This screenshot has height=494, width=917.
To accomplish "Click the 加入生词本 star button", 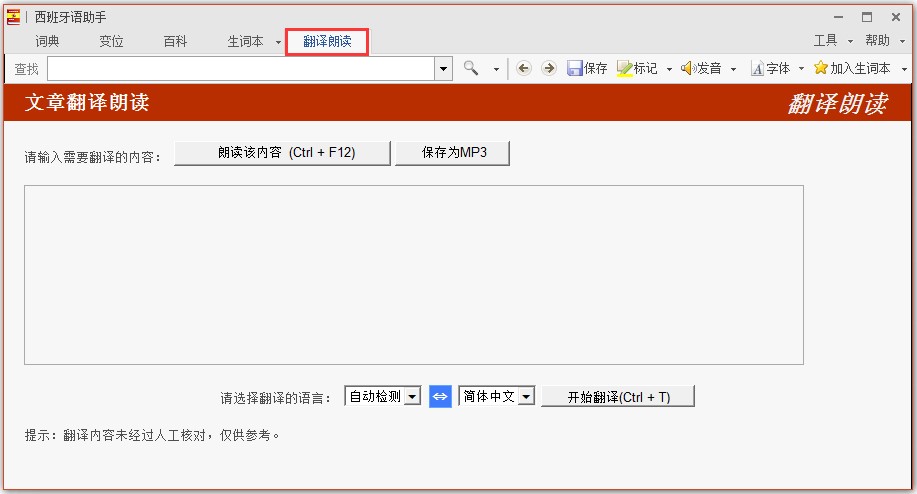I will pyautogui.click(x=852, y=68).
